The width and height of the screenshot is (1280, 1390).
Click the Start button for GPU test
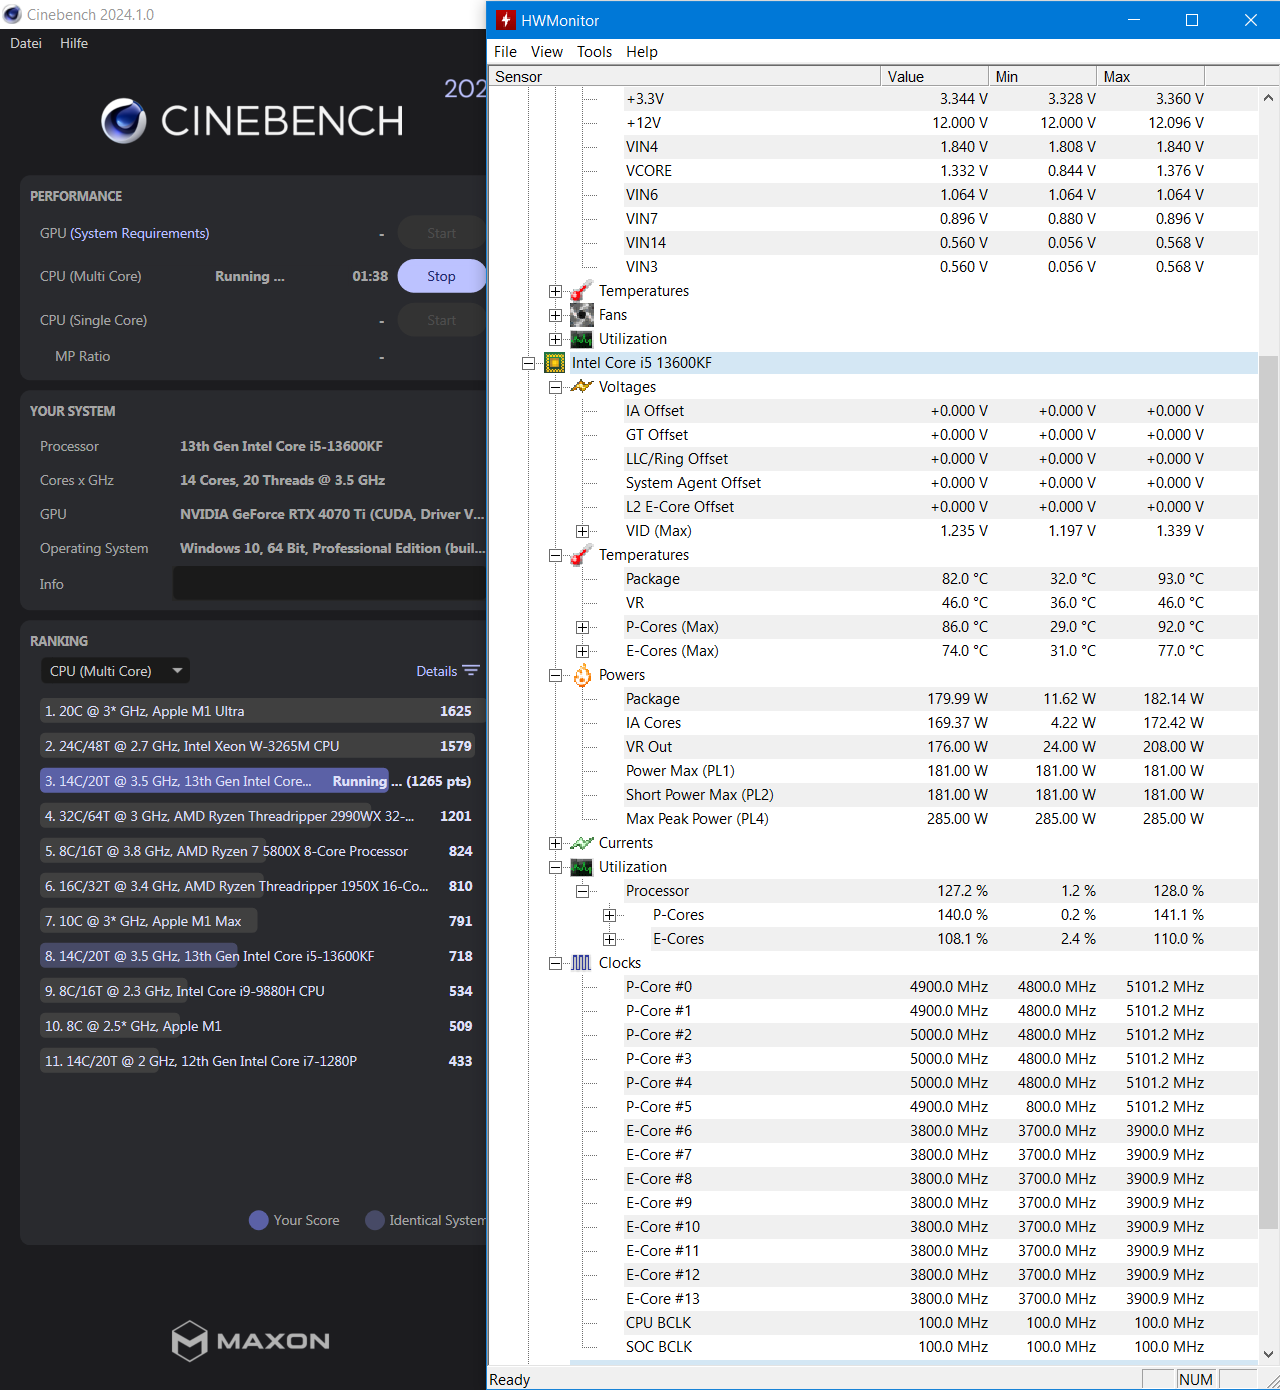[x=441, y=233]
